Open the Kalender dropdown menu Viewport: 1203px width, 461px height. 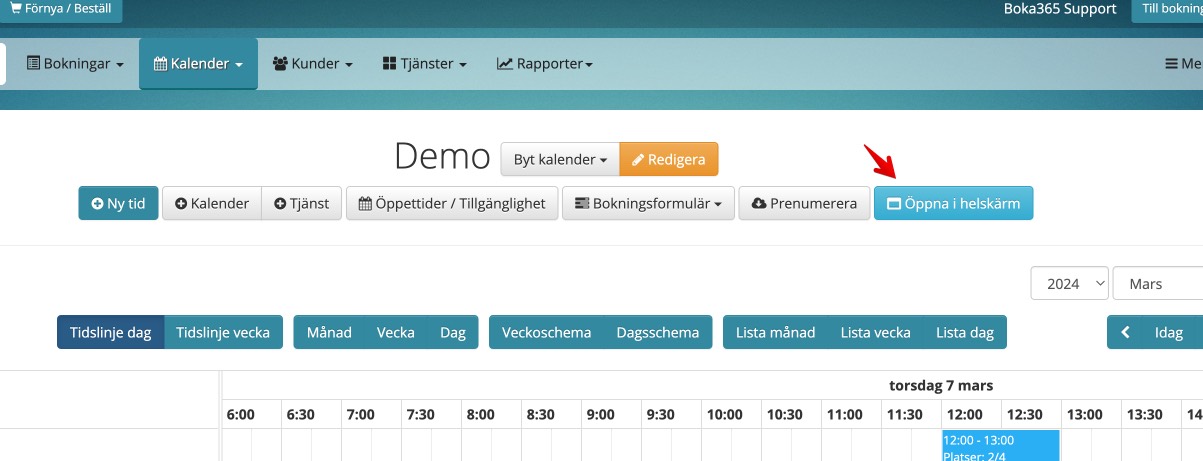[198, 63]
